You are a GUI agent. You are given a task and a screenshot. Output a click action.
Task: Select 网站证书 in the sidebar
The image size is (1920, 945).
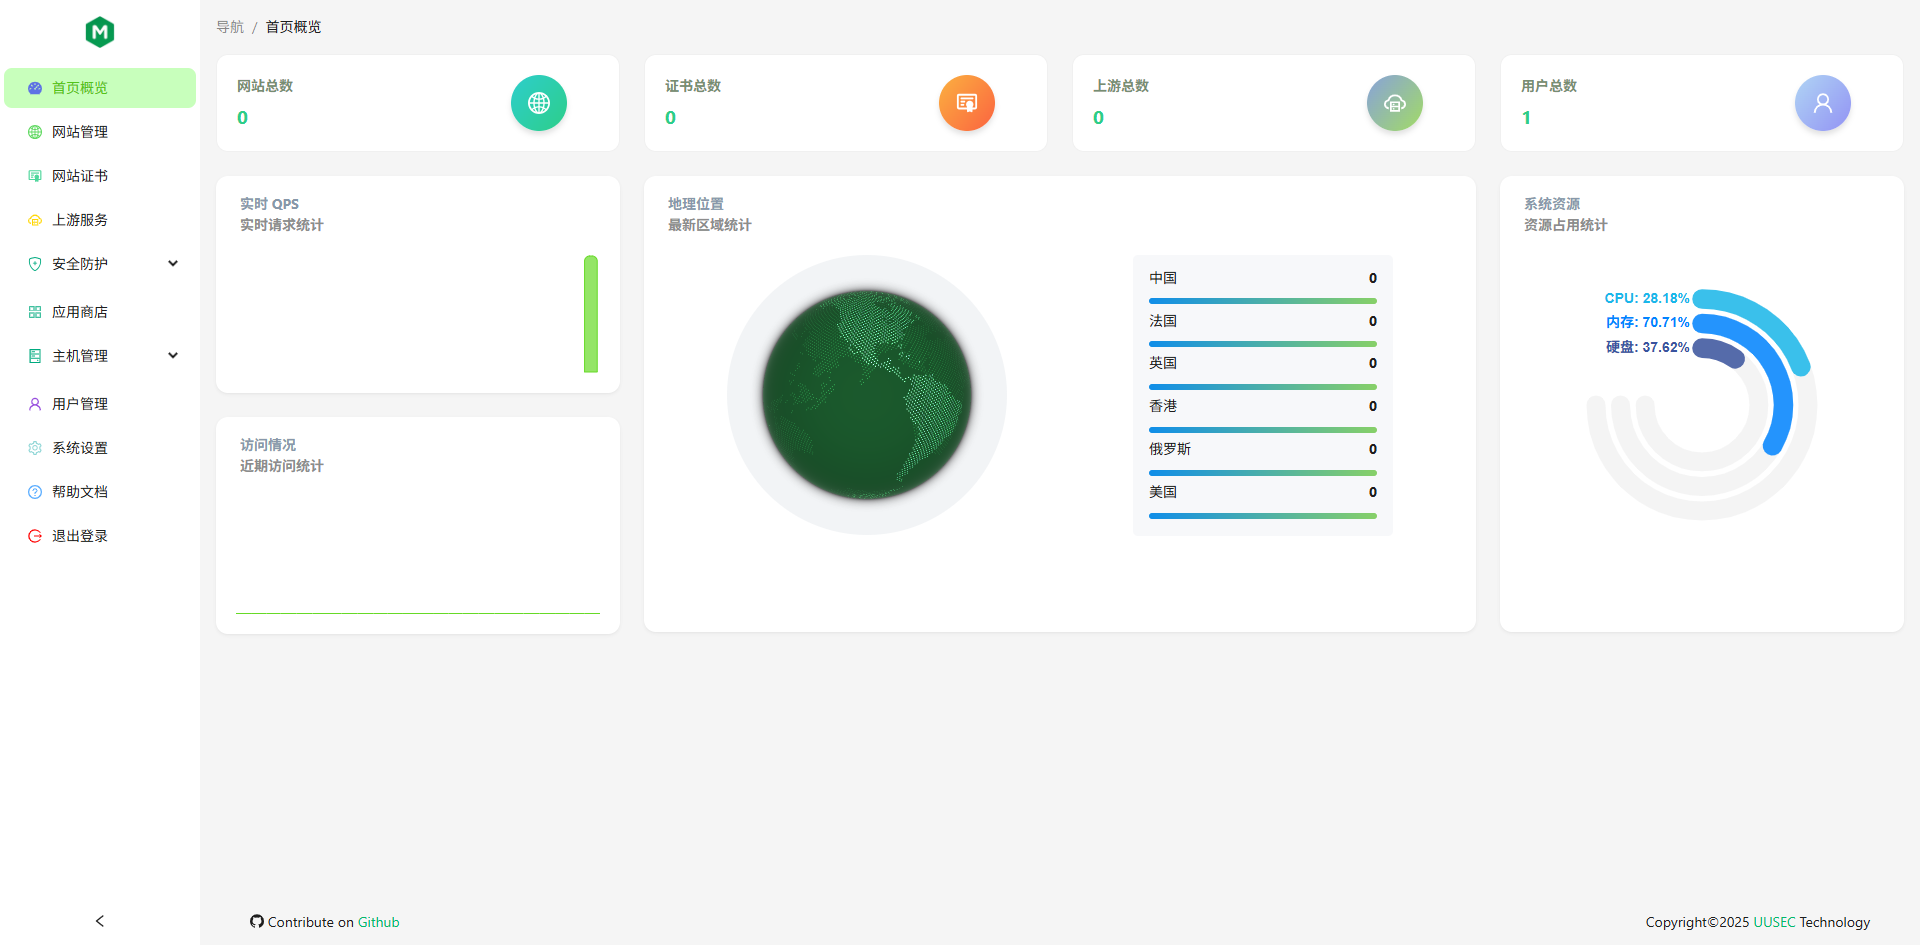80,175
